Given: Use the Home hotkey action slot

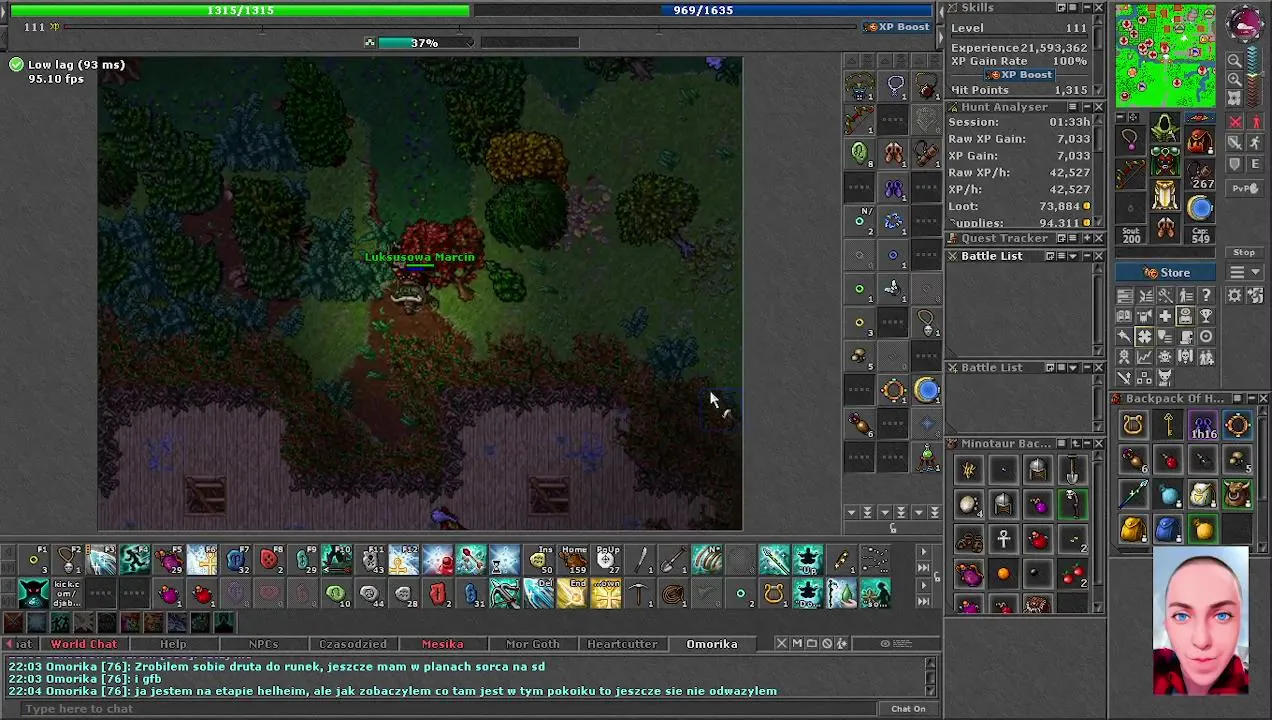Looking at the screenshot, I should point(573,559).
